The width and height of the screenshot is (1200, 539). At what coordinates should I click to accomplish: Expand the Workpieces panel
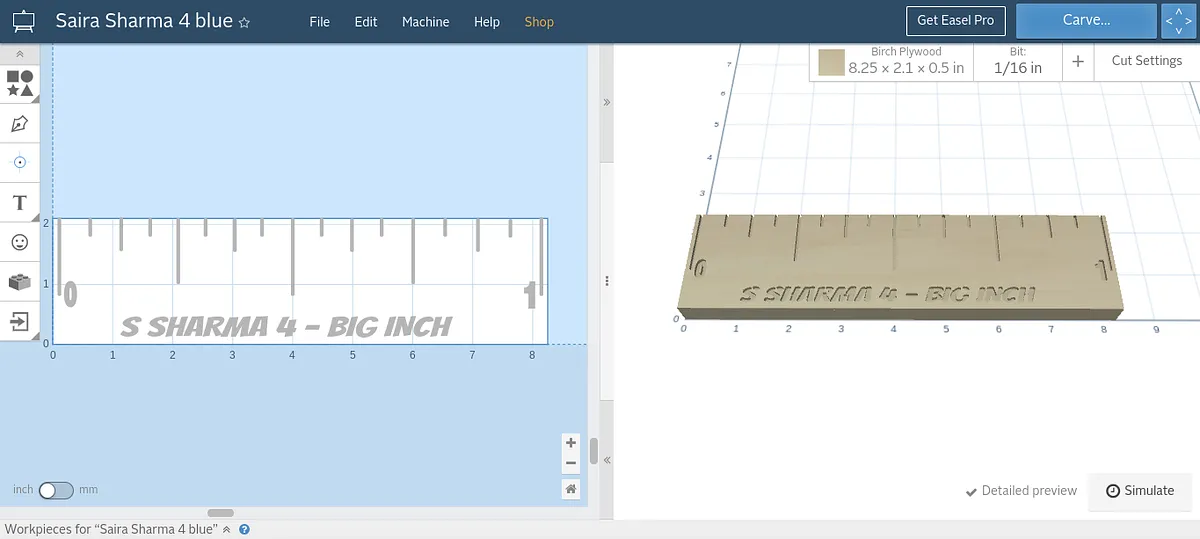[226, 529]
